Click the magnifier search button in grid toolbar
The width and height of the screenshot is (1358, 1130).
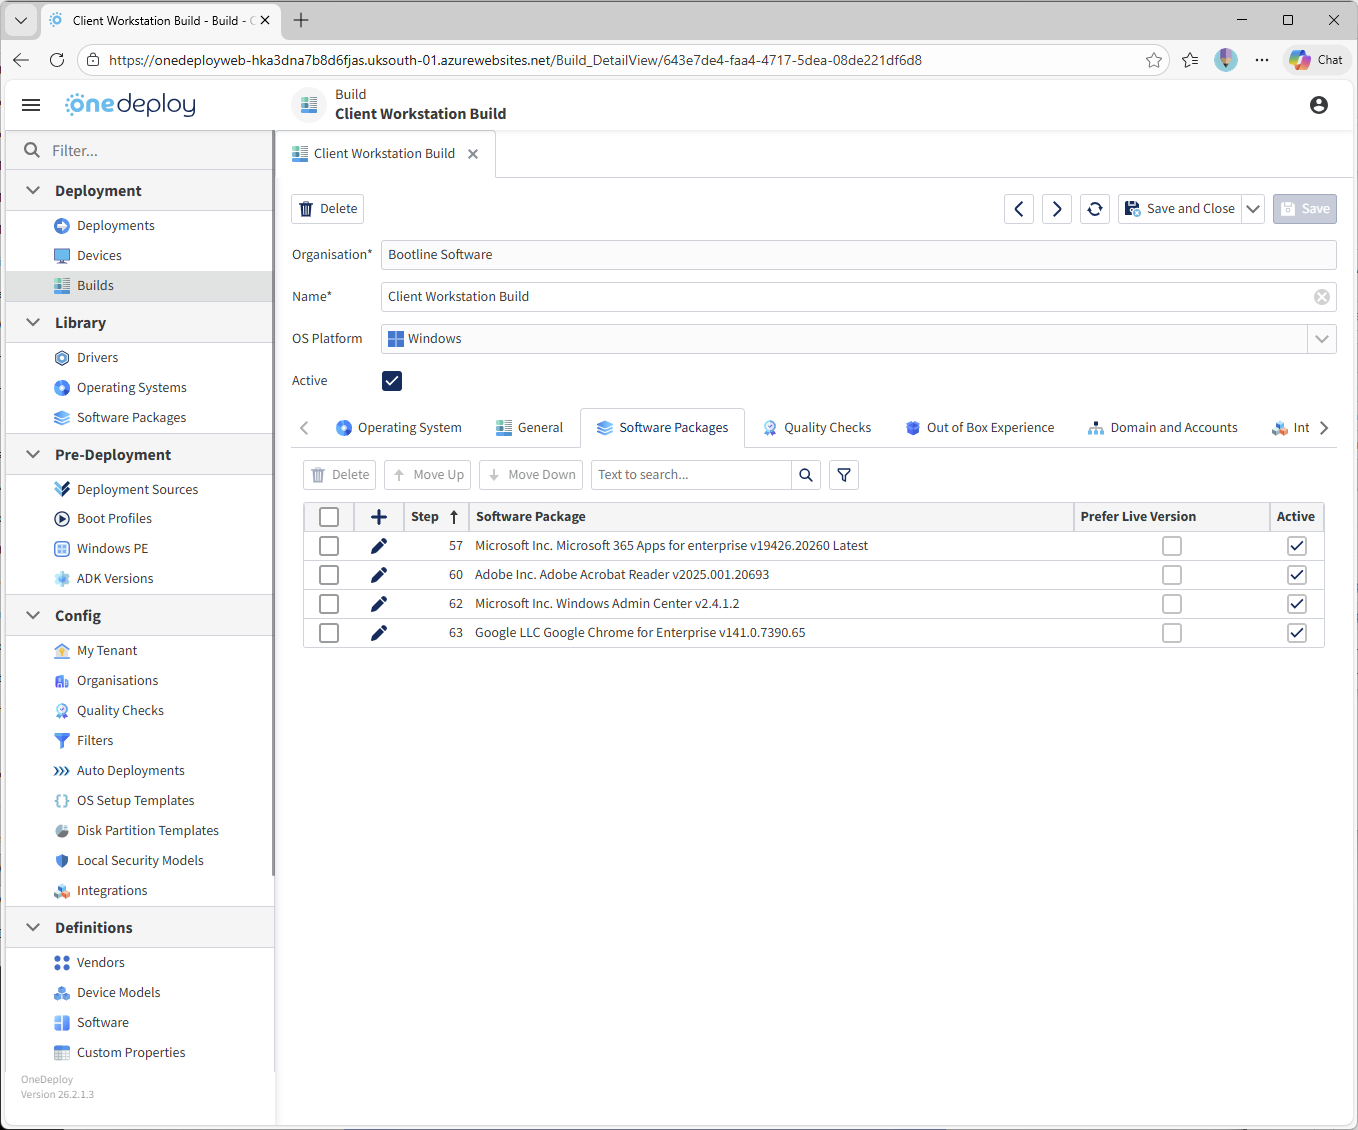806,475
